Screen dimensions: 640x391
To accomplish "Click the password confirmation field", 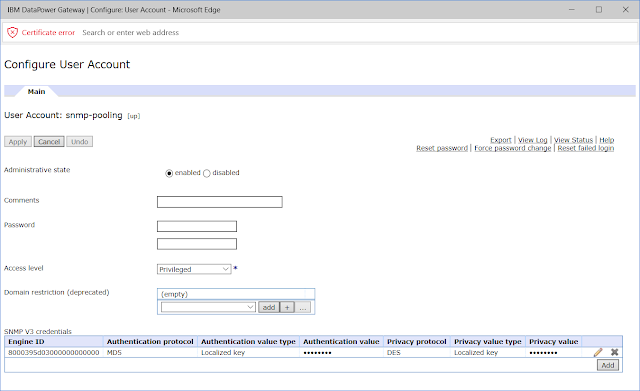I will [197, 244].
